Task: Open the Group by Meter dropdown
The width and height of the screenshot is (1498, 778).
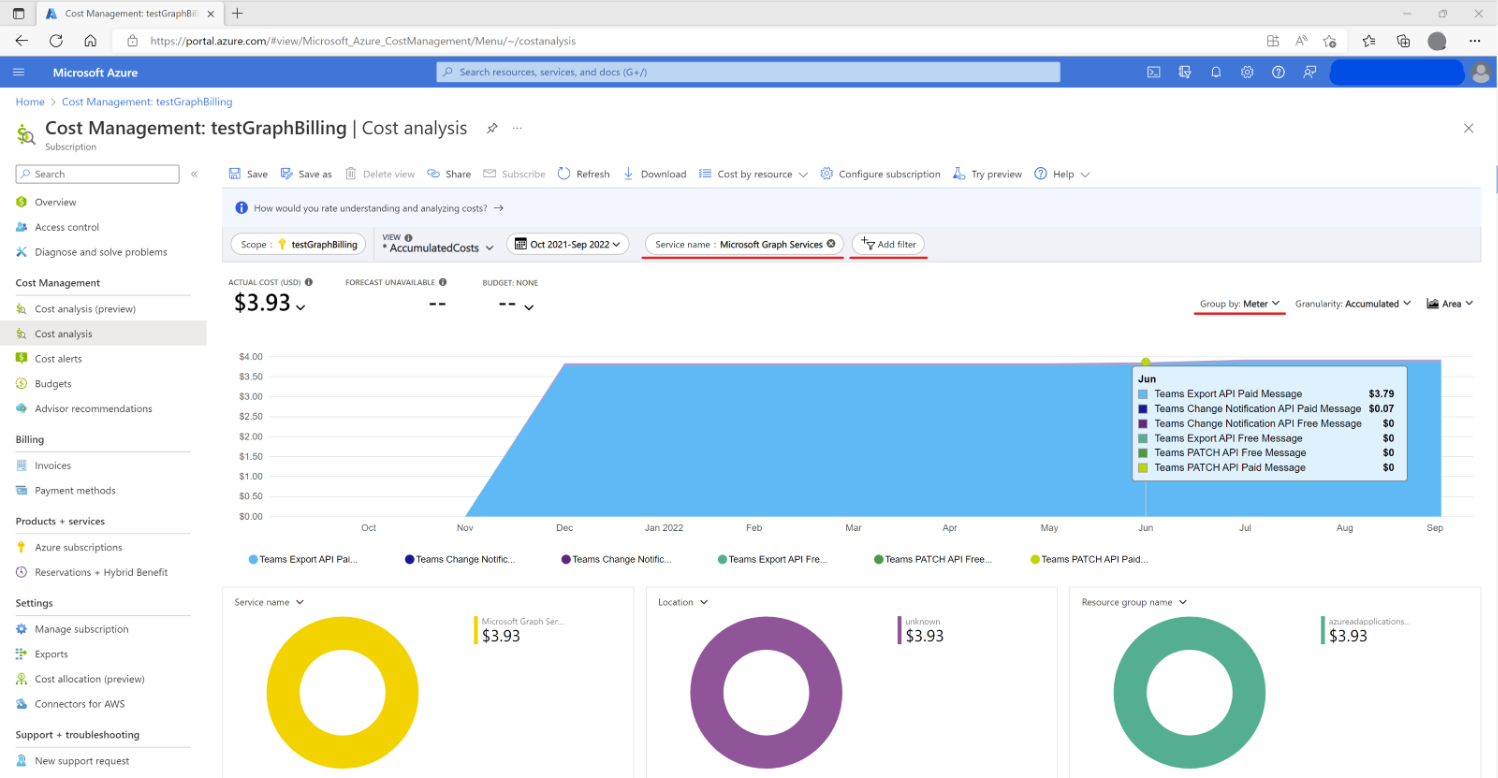Action: (x=1239, y=303)
